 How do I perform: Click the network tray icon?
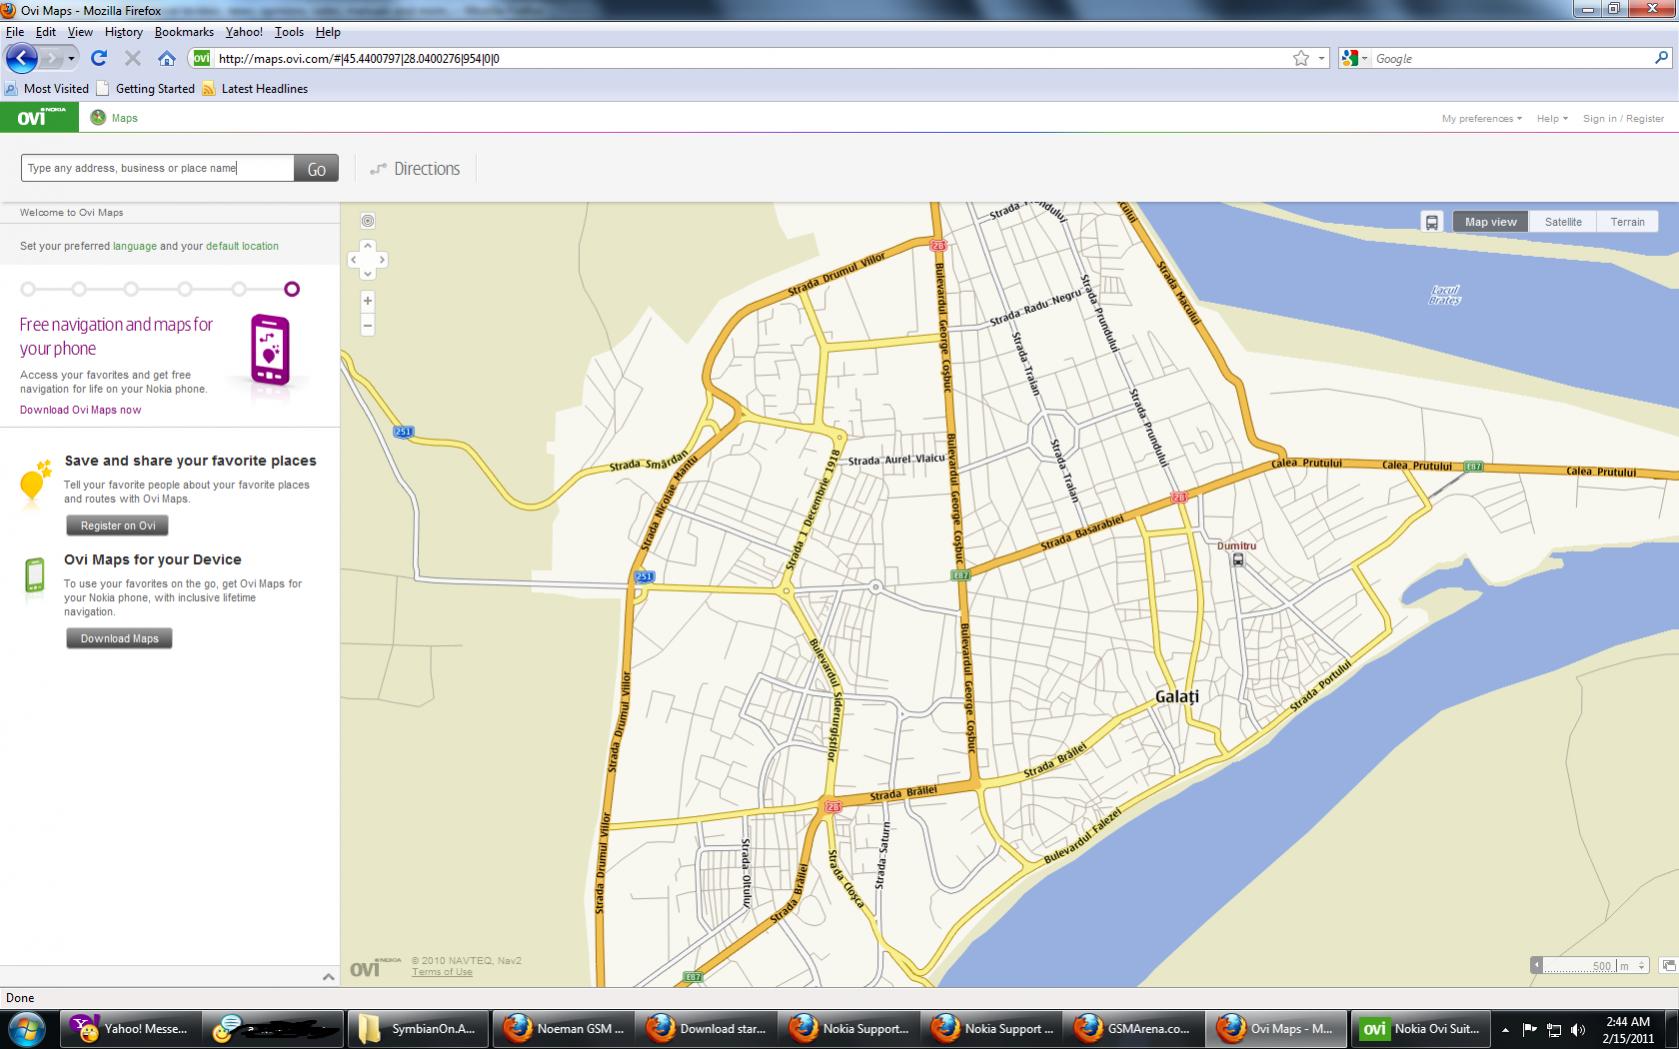tap(1553, 1029)
